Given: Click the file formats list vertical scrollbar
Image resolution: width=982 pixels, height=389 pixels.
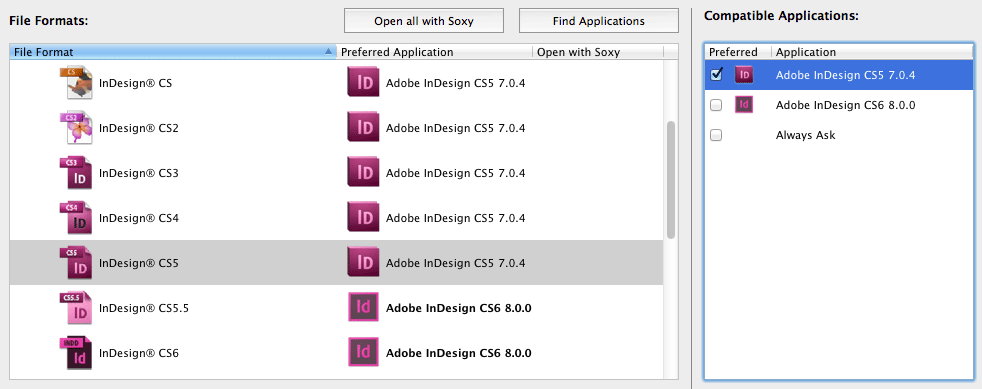Looking at the screenshot, I should [671, 180].
